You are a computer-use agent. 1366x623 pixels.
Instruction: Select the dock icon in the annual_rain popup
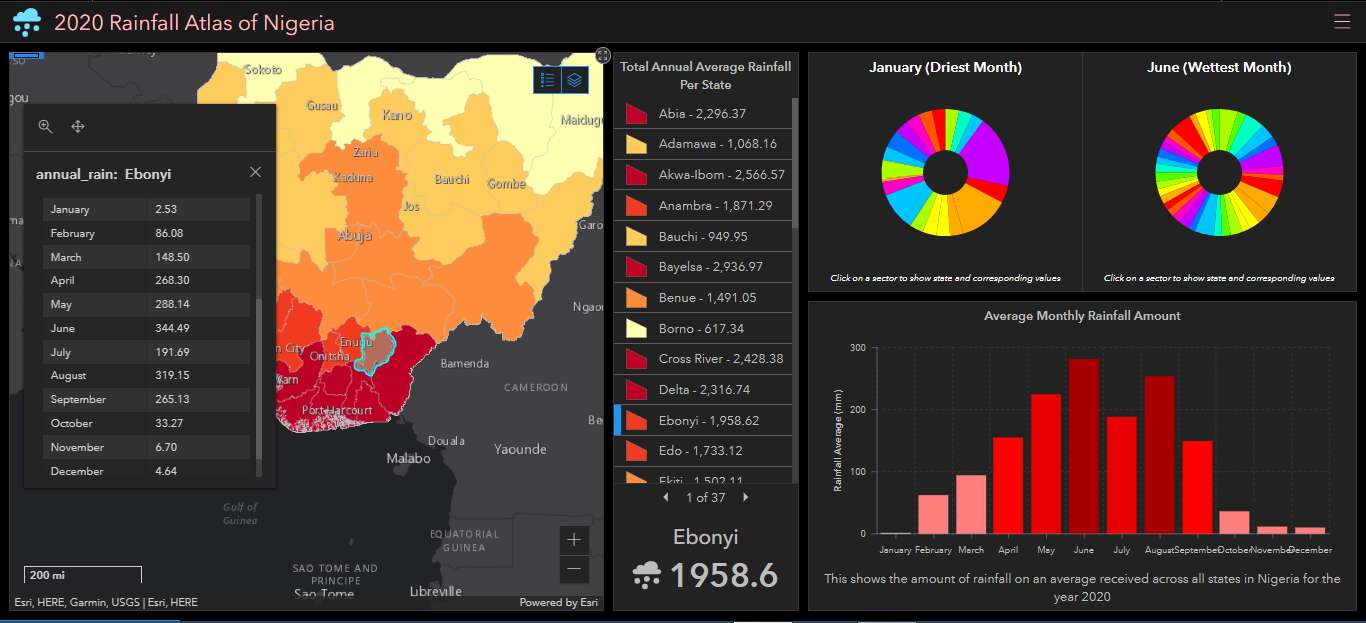pos(78,126)
